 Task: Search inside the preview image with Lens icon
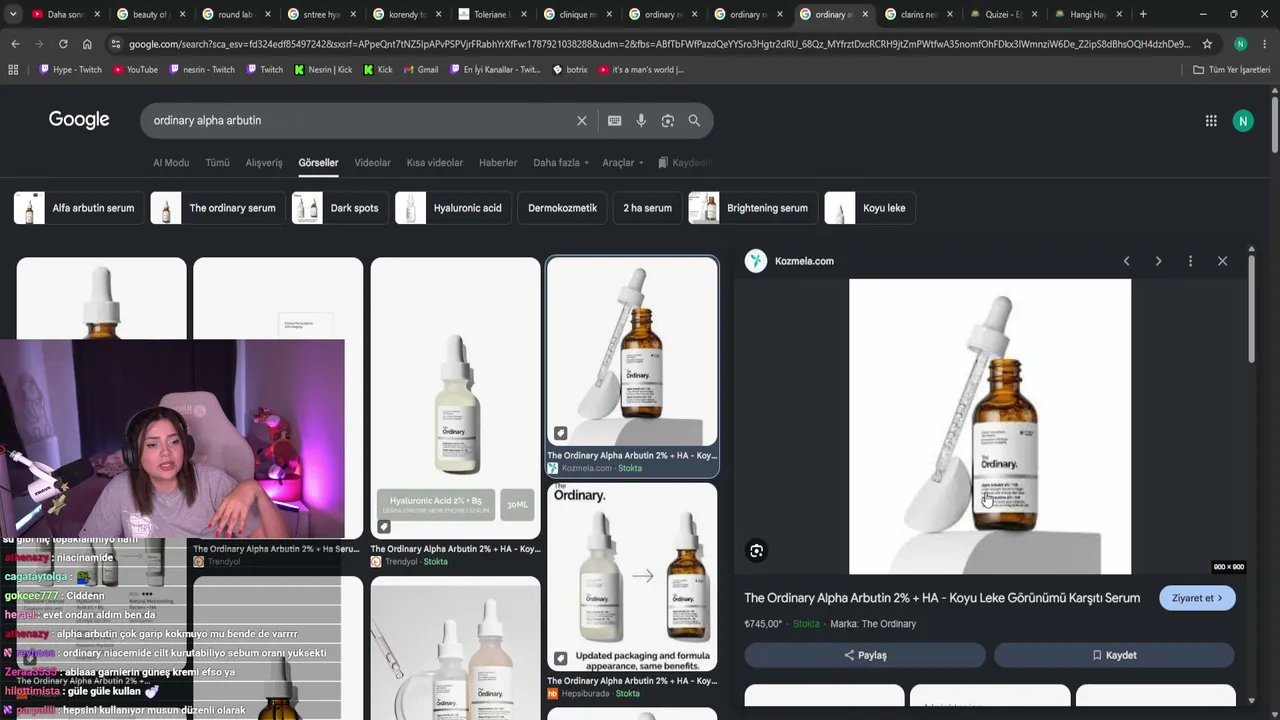point(757,551)
